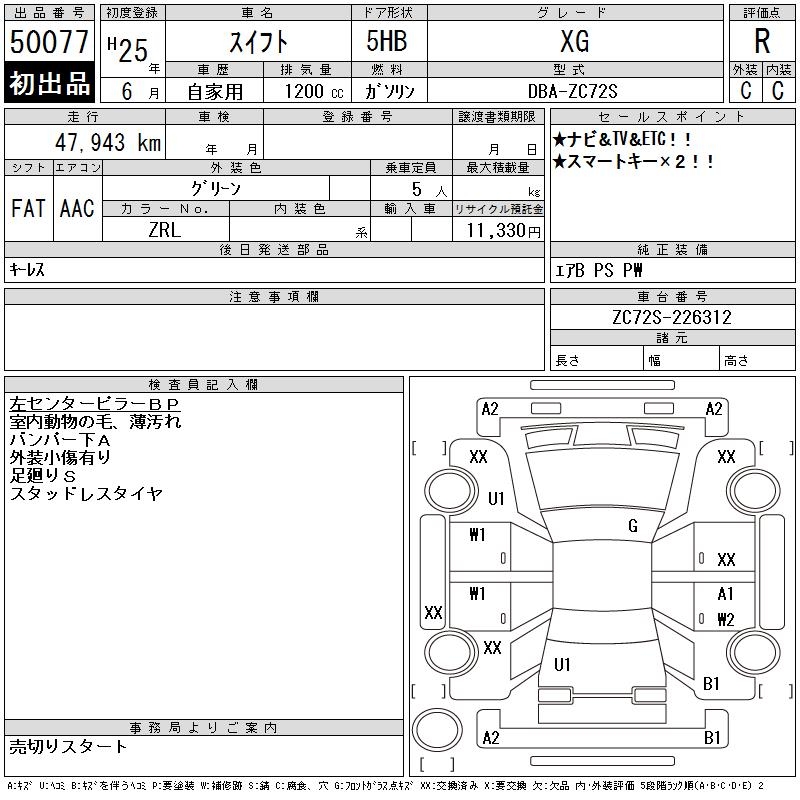
Task: Click the W1 marker on left front door
Action: tap(477, 535)
